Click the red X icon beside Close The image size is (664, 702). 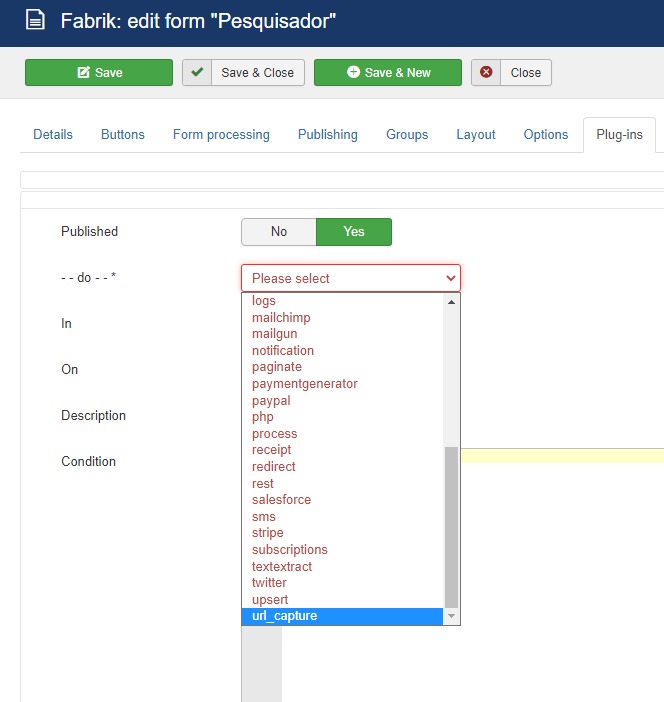click(486, 72)
